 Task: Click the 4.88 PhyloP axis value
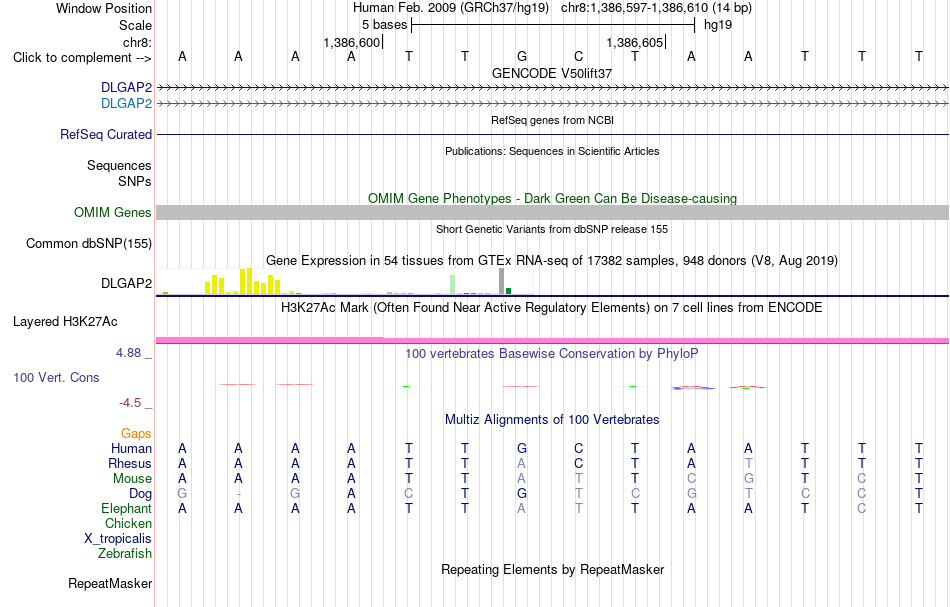[128, 353]
